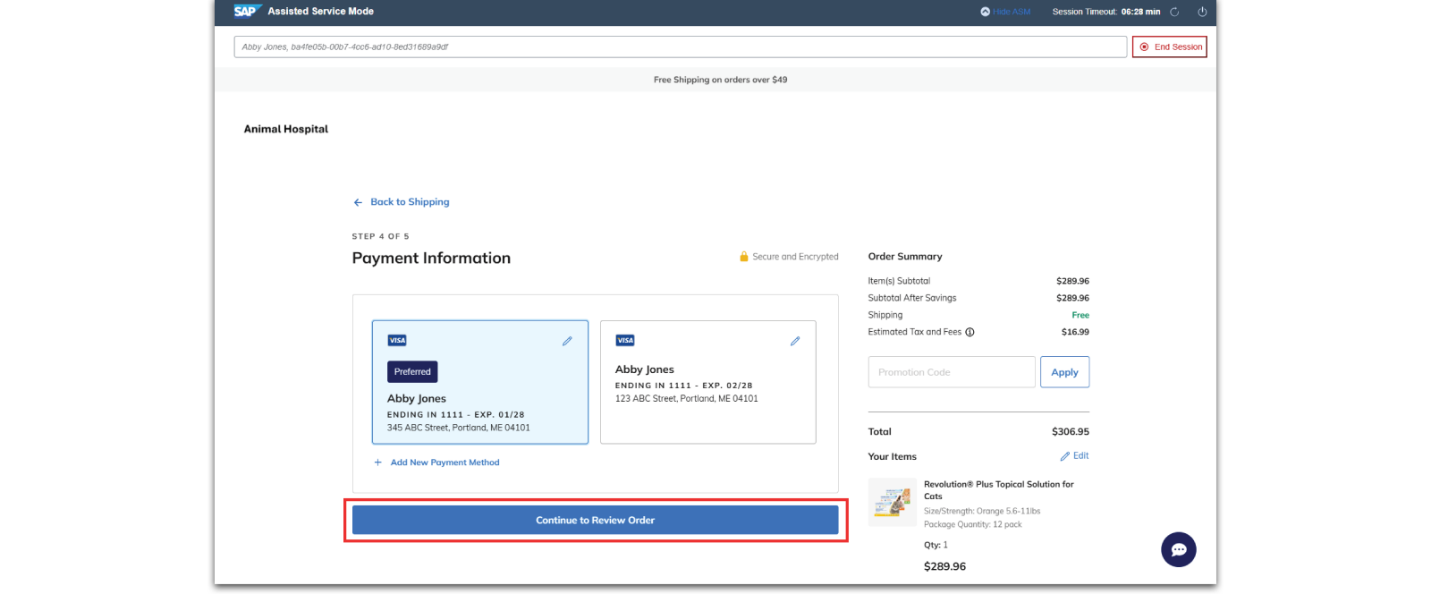Click the plus icon to add payment

[378, 463]
